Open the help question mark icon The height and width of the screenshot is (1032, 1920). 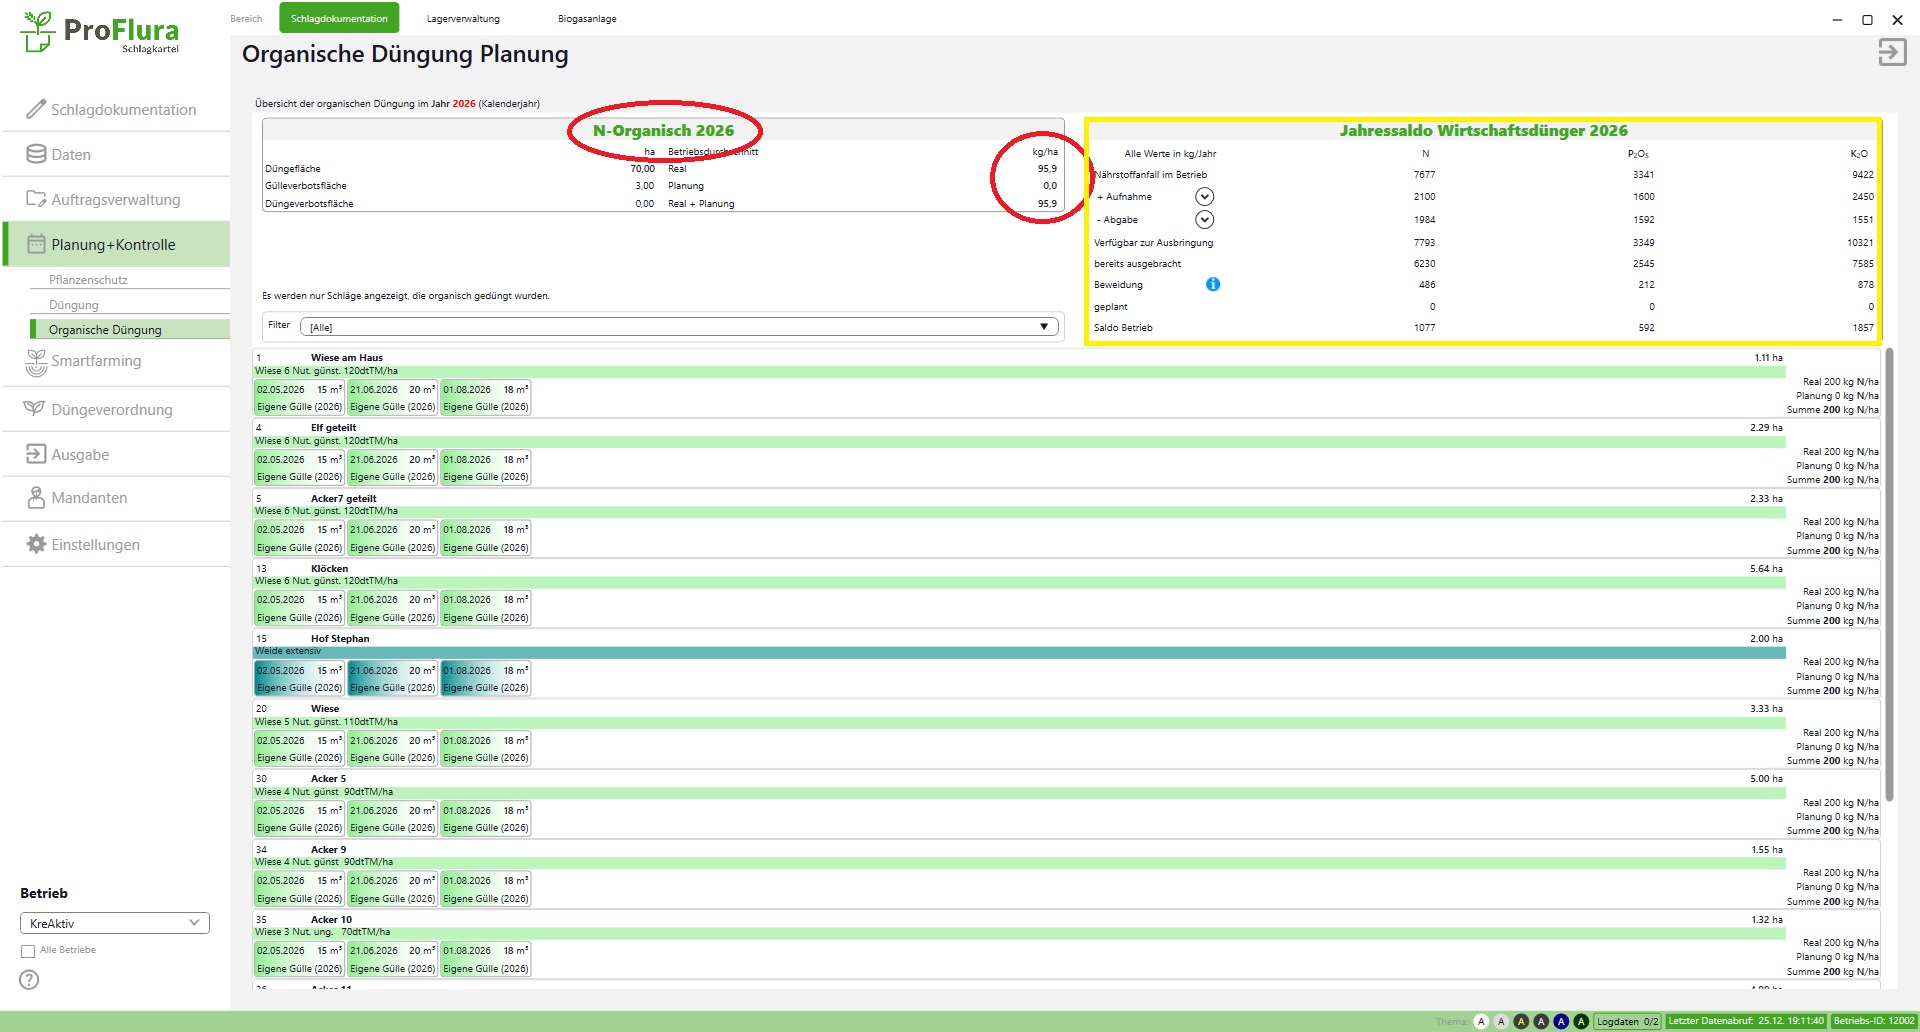(x=30, y=980)
